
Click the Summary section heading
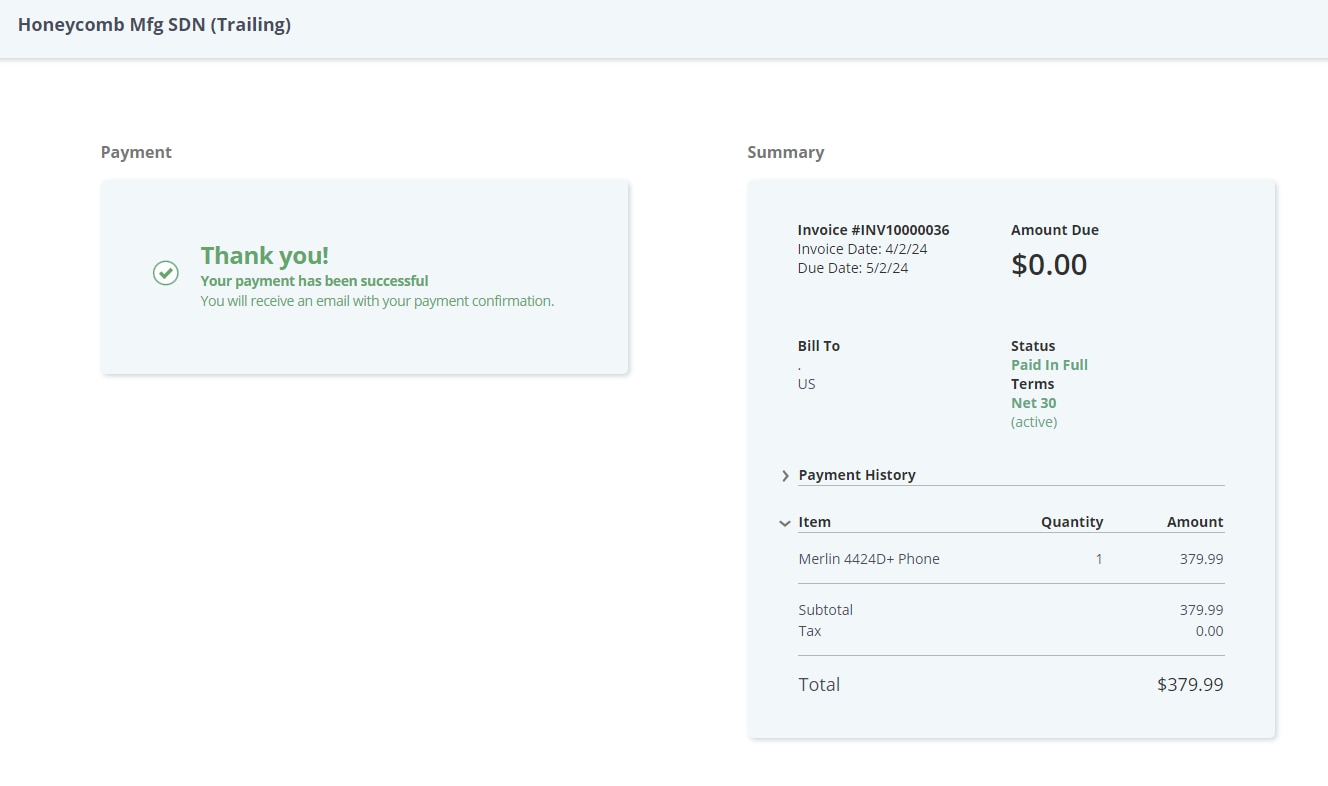(x=785, y=152)
